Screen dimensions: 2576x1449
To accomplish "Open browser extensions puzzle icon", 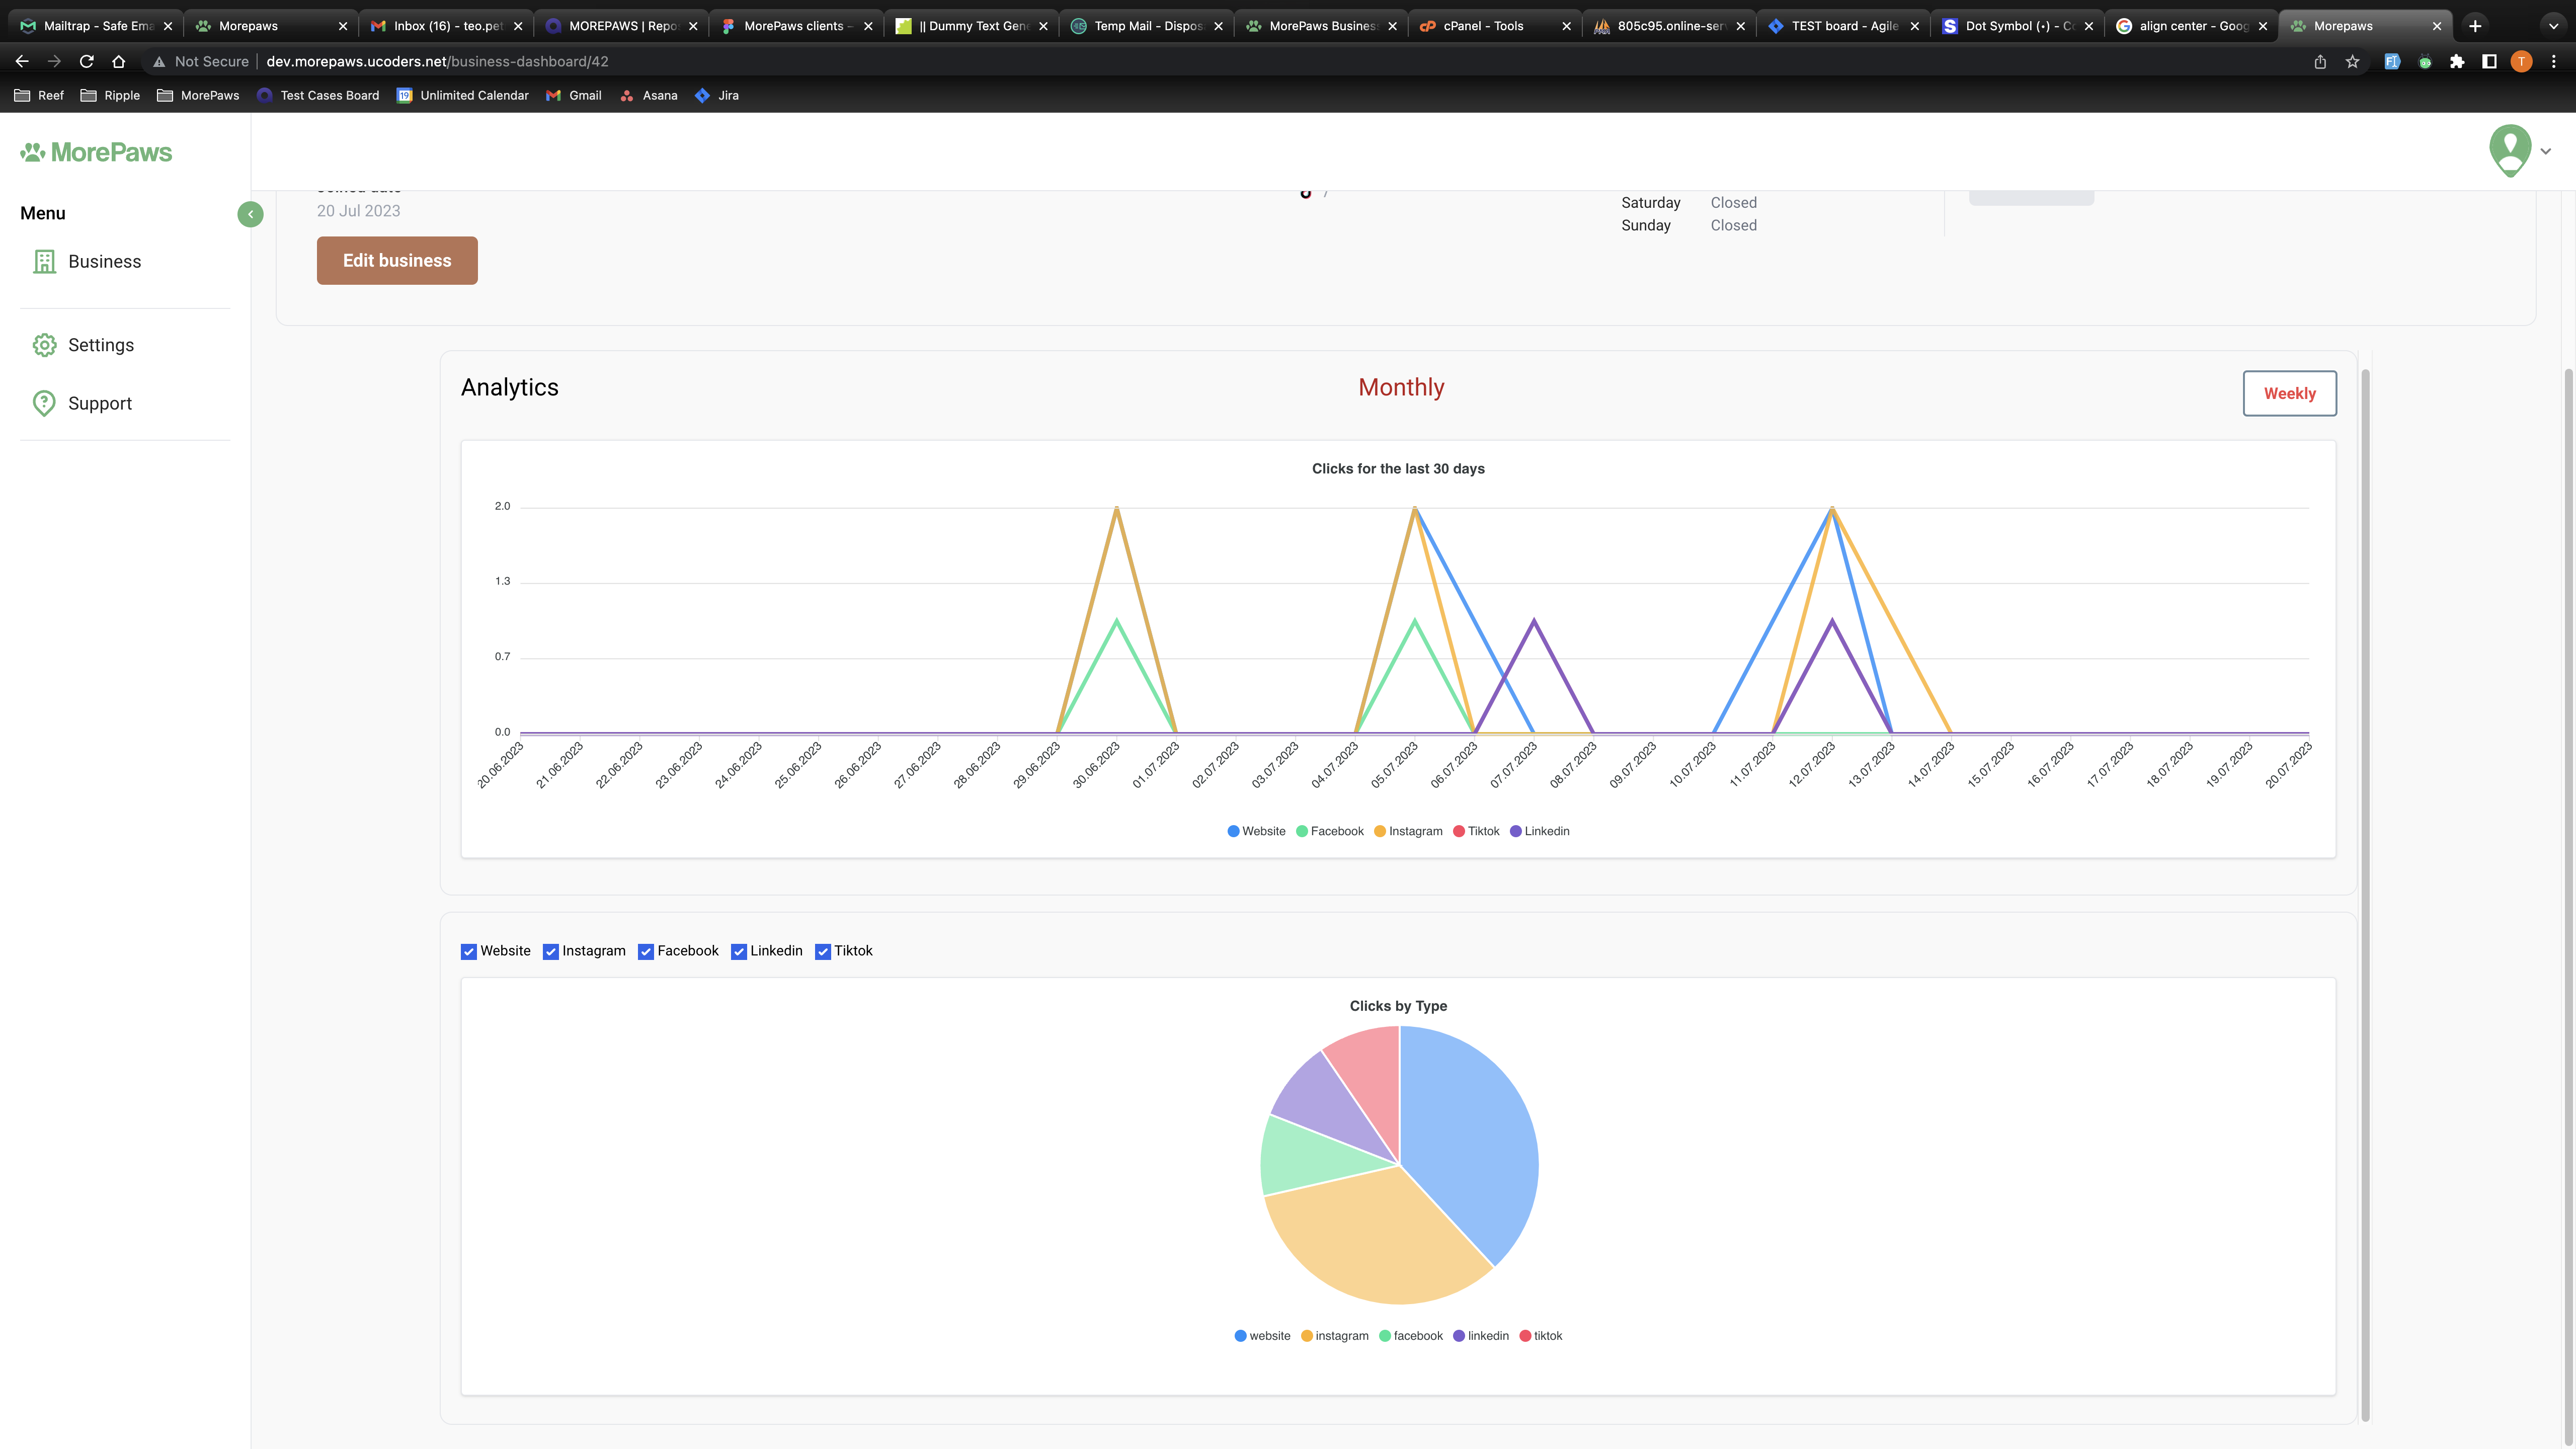I will pyautogui.click(x=2456, y=62).
